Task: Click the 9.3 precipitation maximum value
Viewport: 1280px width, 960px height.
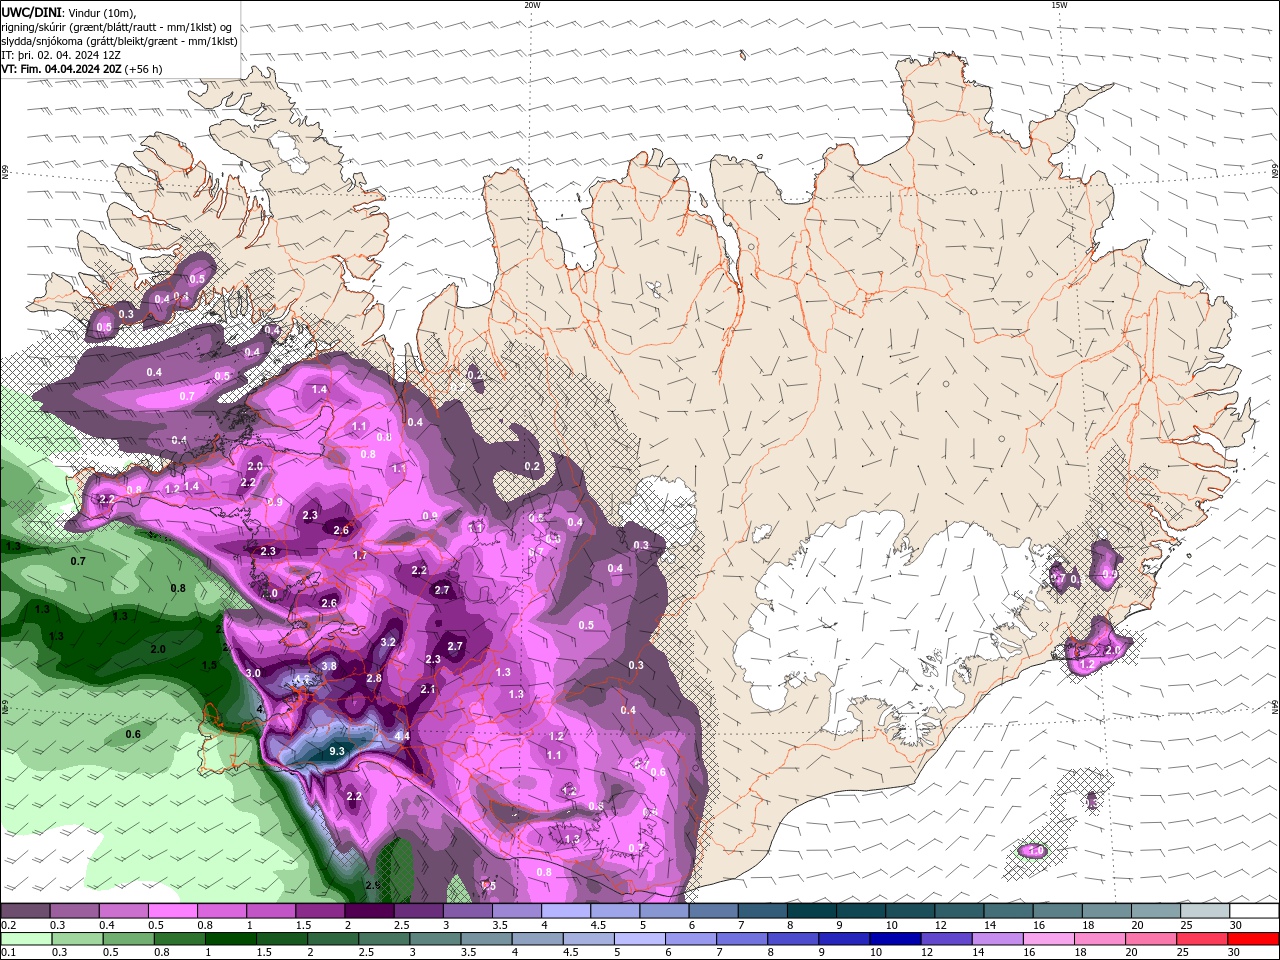Action: coord(337,751)
